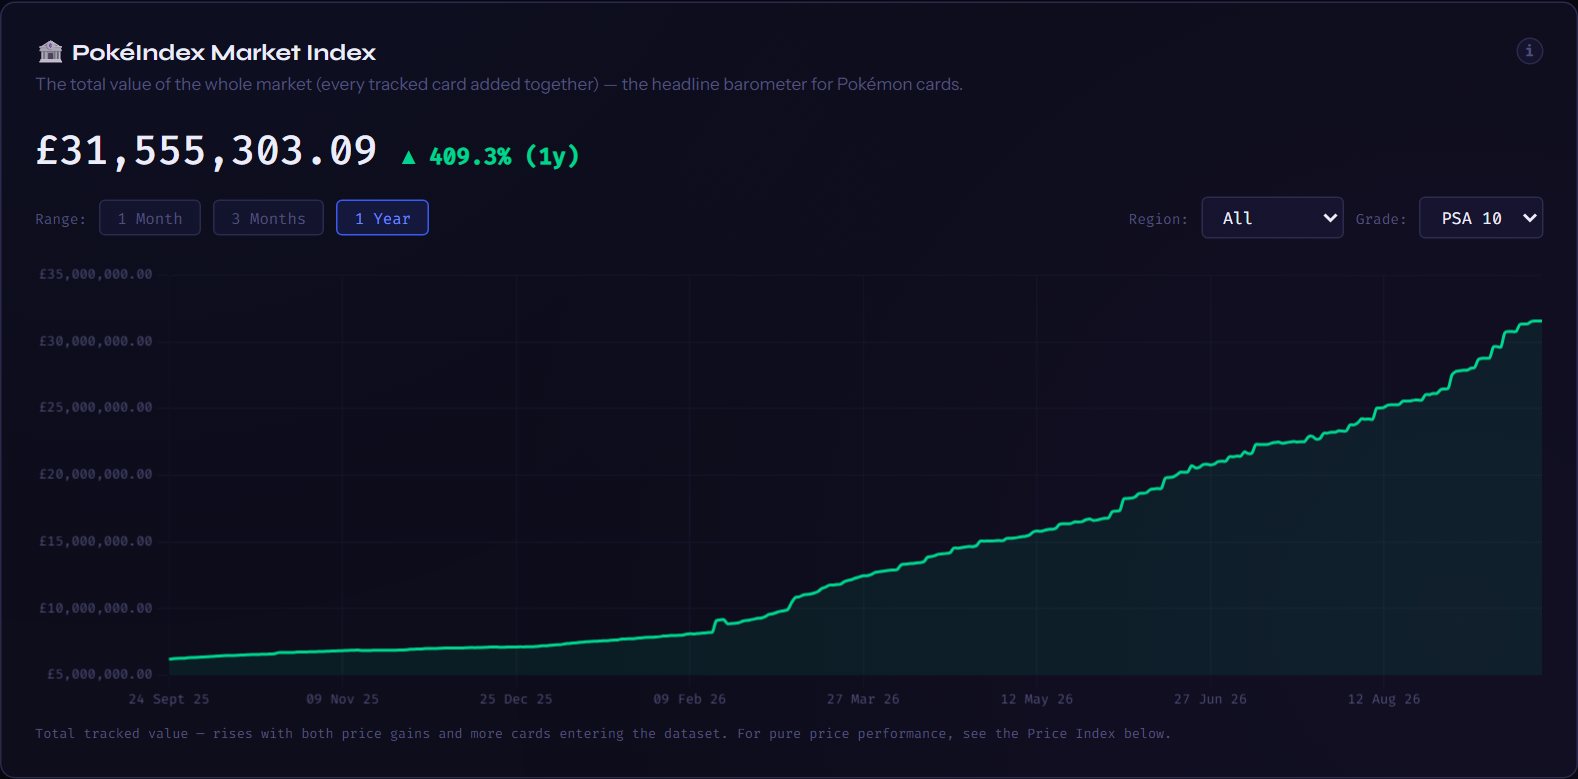Click the subtitle describing total market value
Screen dimensions: 1578x779
point(499,84)
